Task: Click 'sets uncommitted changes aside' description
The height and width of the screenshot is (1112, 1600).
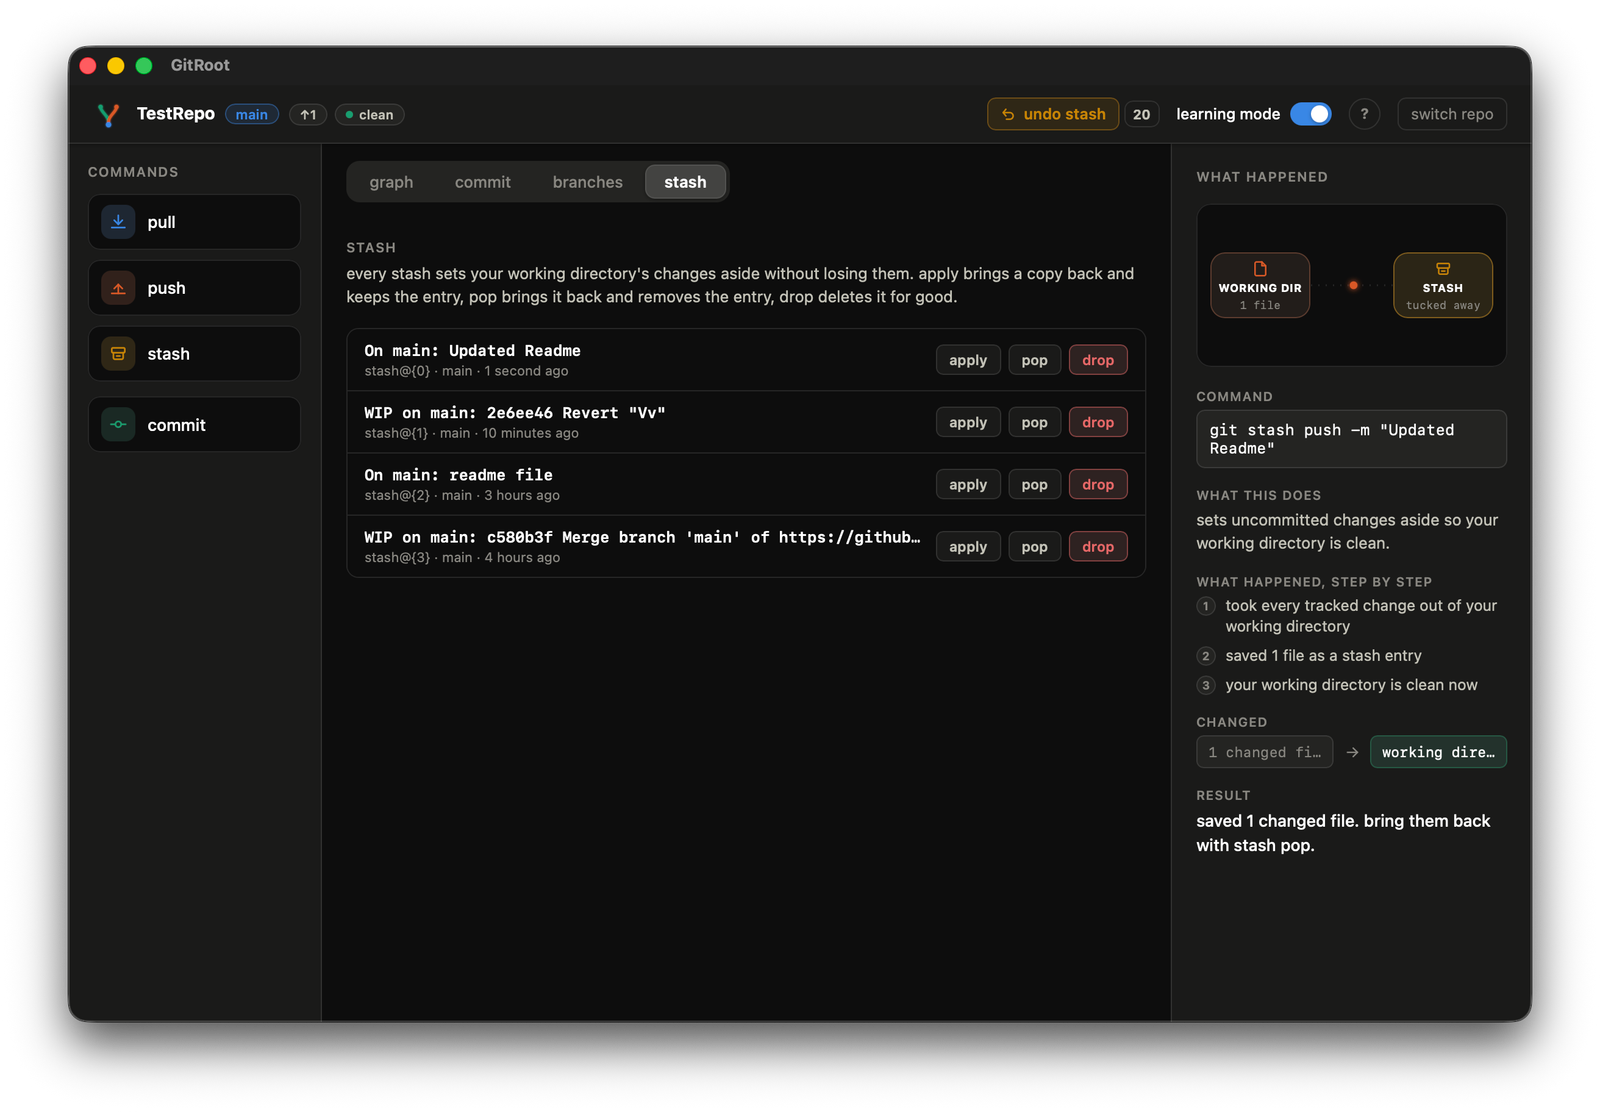Action: point(1347,532)
